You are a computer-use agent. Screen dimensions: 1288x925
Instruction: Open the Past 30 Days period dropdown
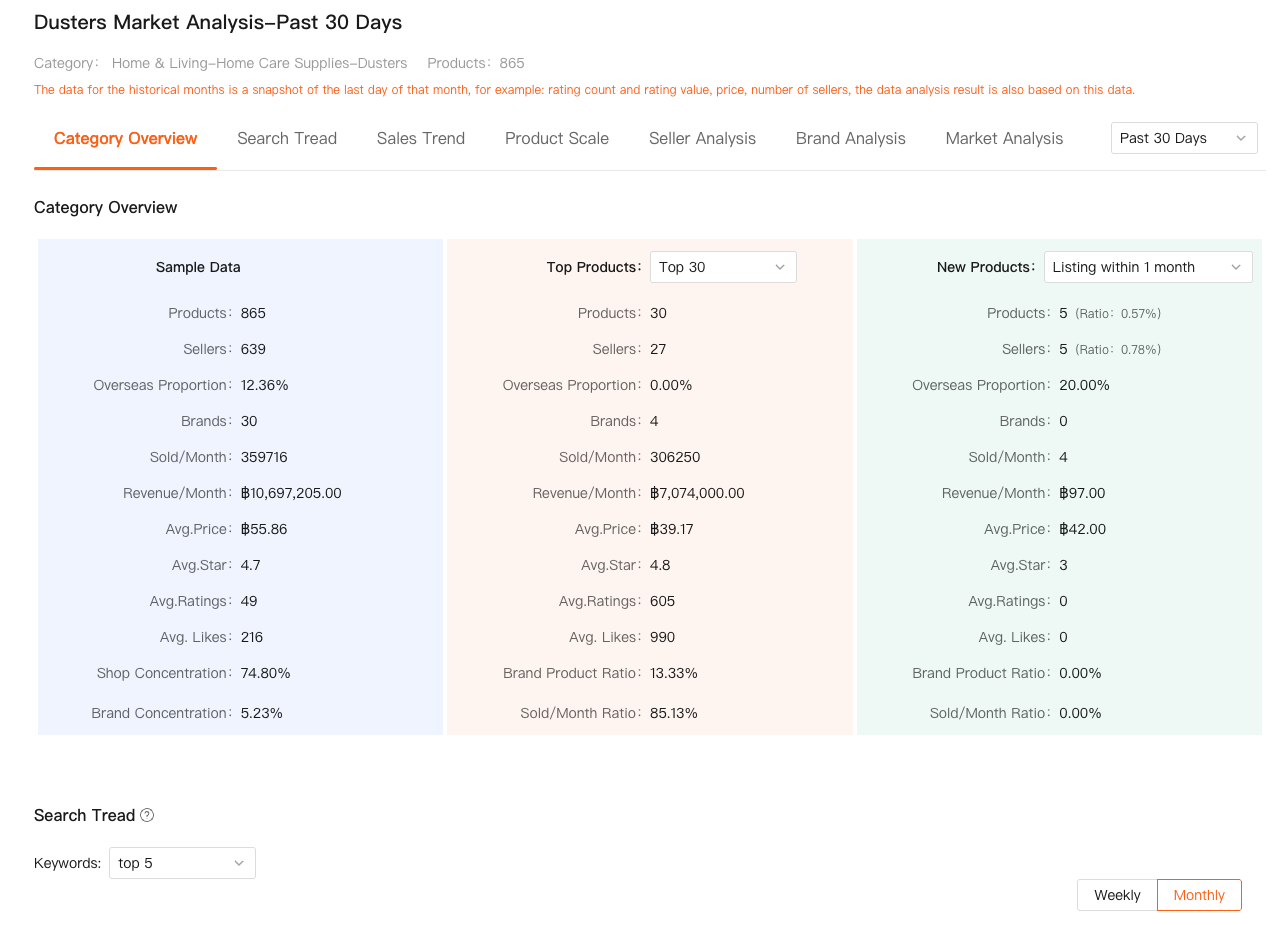point(1184,138)
